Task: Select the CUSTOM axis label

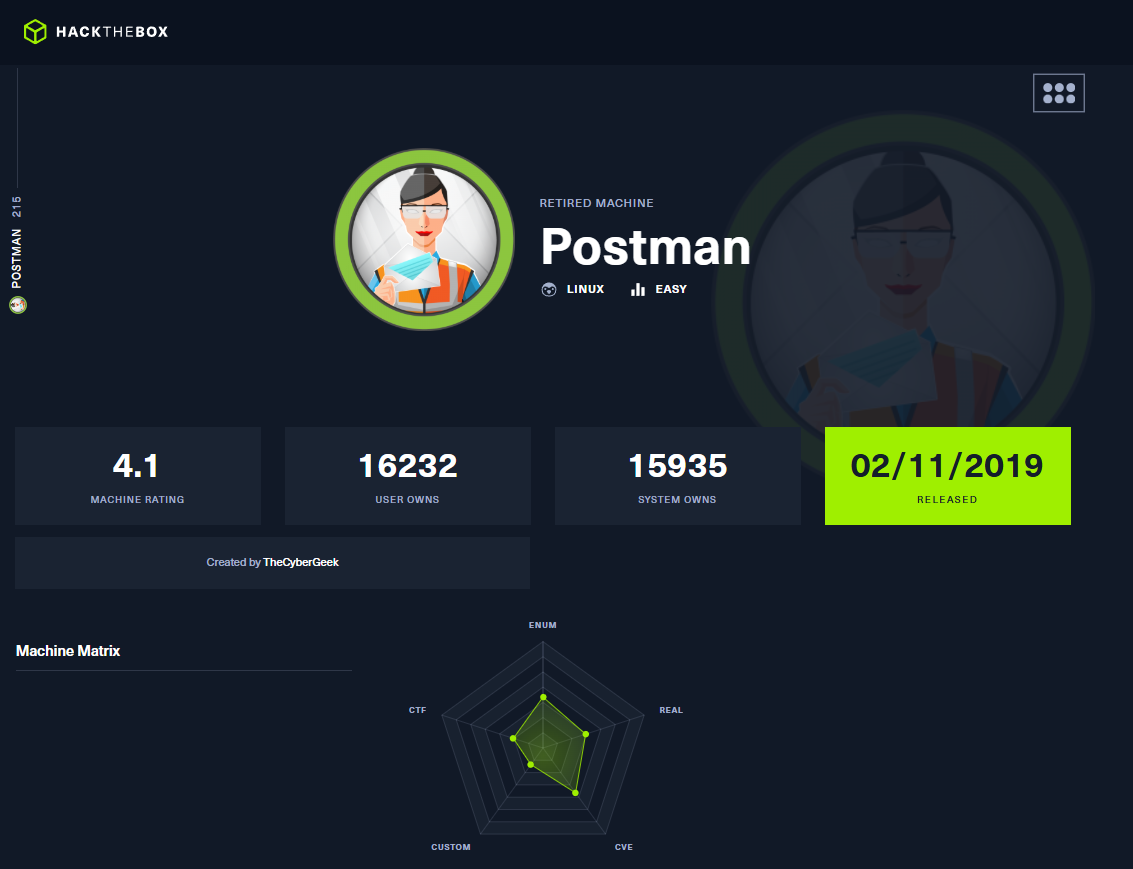Action: (450, 847)
